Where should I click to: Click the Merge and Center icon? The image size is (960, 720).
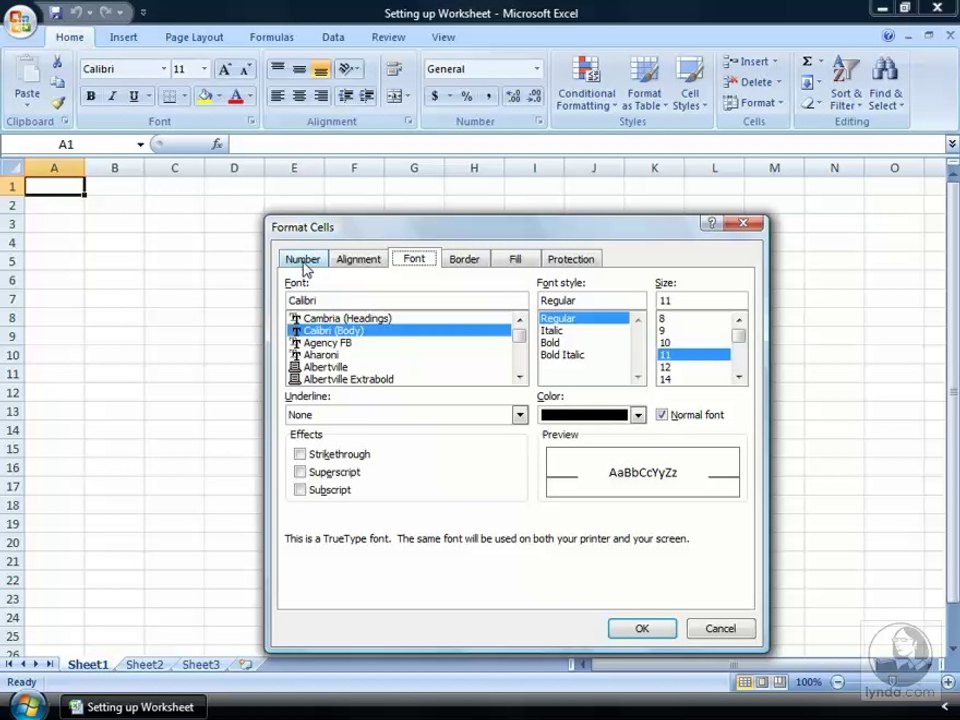pyautogui.click(x=394, y=96)
